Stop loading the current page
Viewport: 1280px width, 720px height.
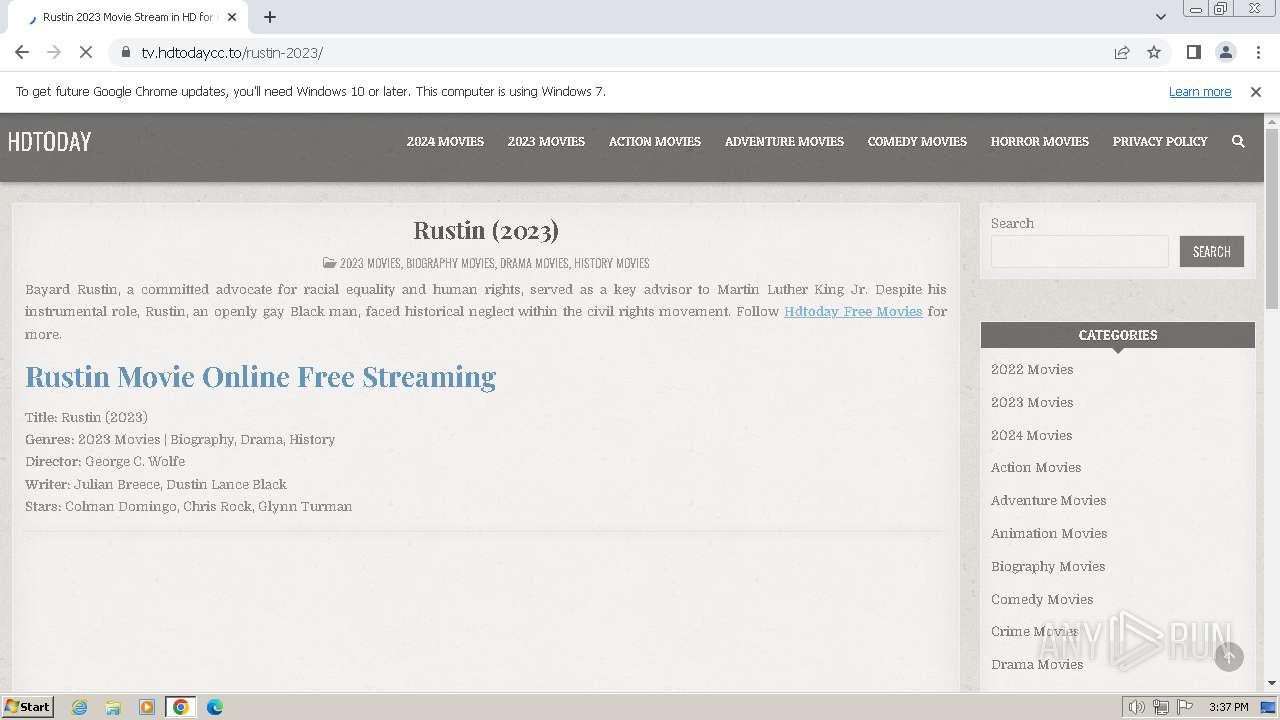tap(85, 52)
